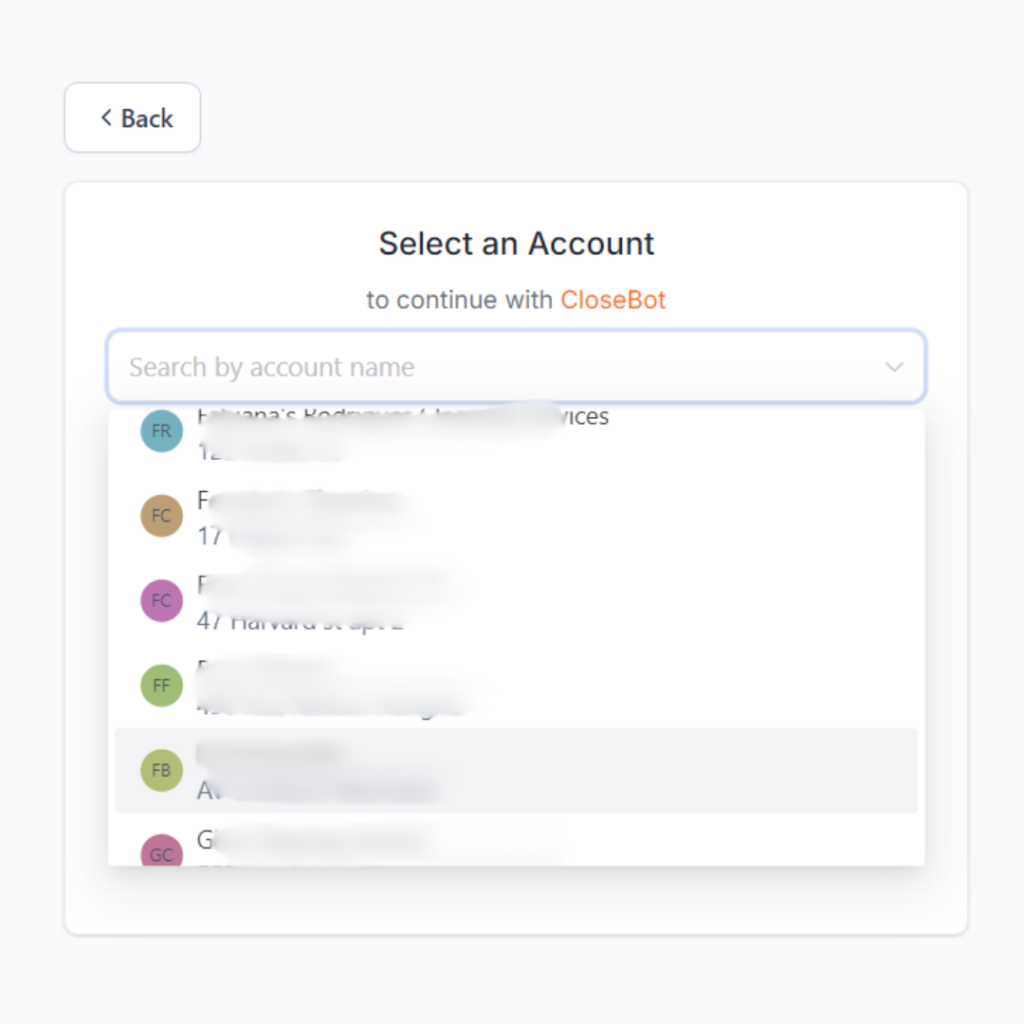The height and width of the screenshot is (1024, 1024).
Task: Choose the account name ending in "vices"
Action: [403, 417]
